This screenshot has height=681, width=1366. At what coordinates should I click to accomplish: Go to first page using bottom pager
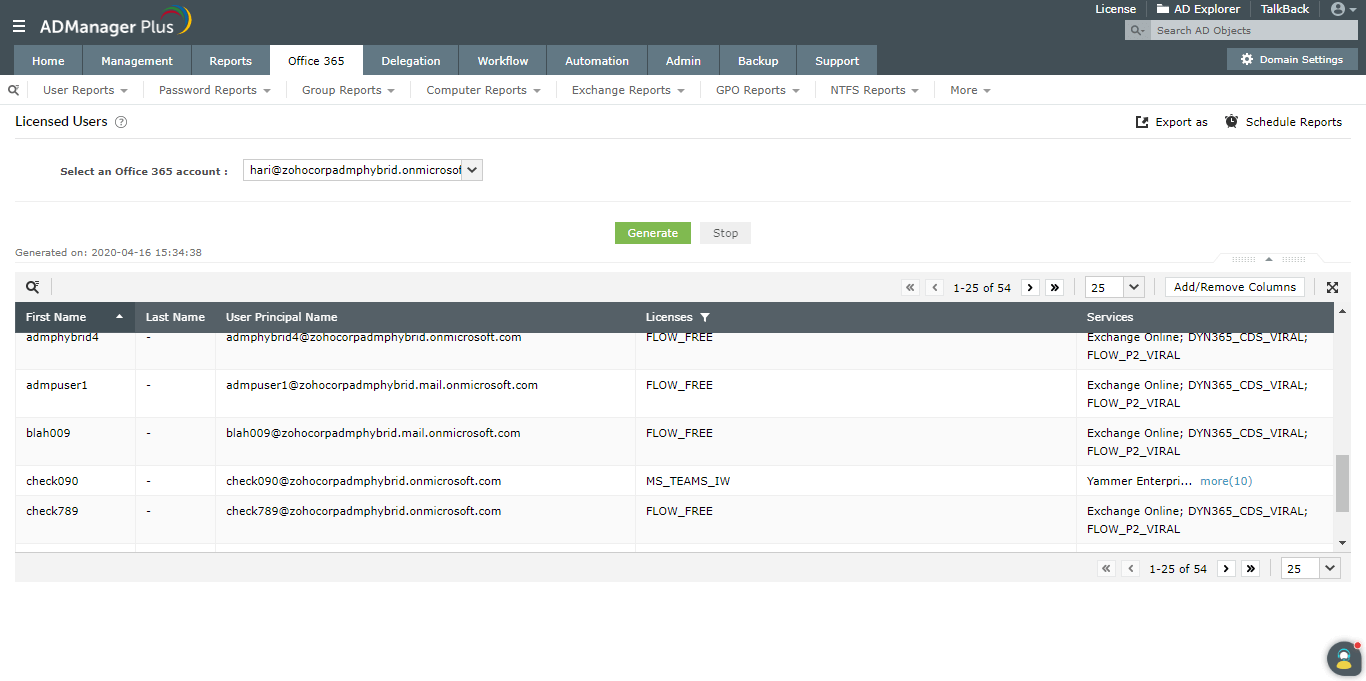(x=1106, y=568)
